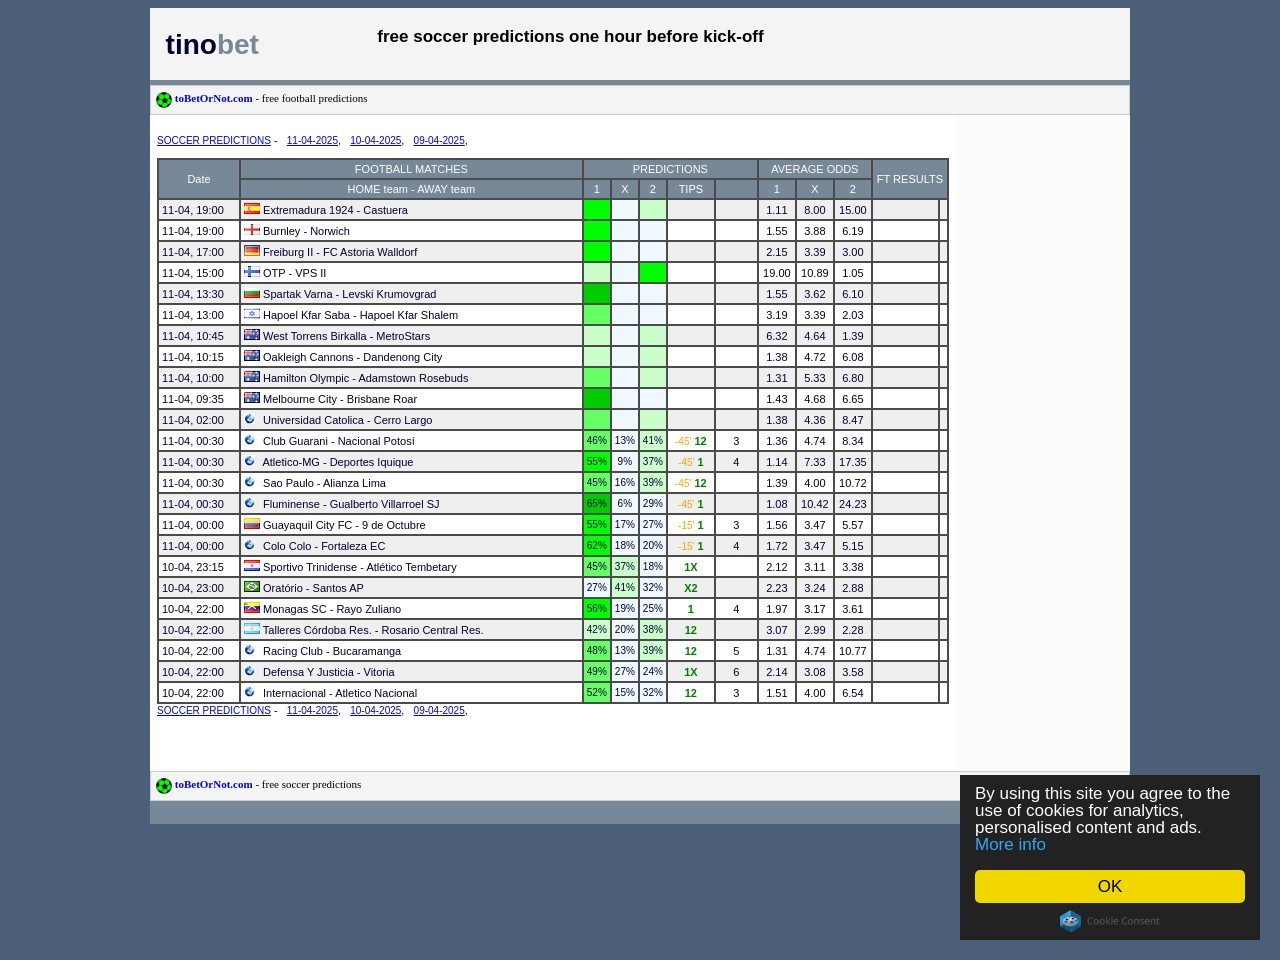This screenshot has height=960, width=1280.
Task: Click the England flag next to Burnley - Norwich
Action: coord(252,230)
